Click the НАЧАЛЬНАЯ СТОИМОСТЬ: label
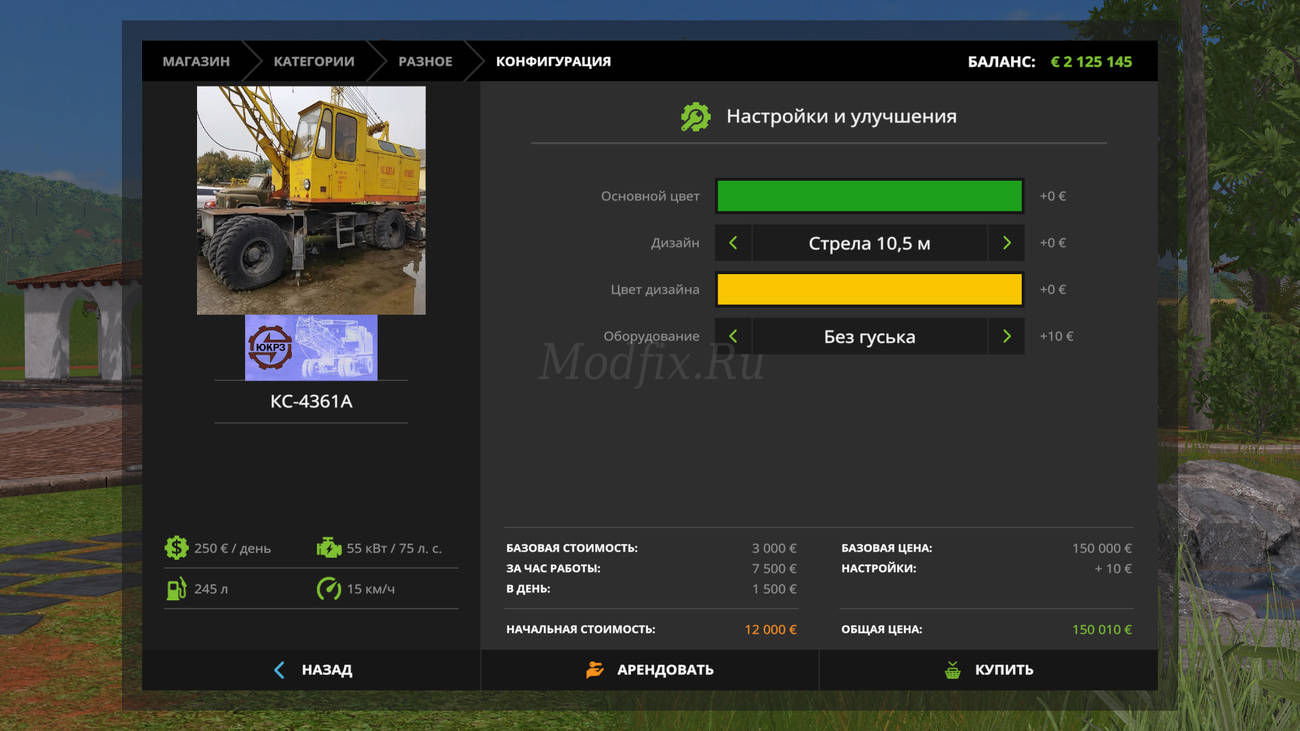The height and width of the screenshot is (731, 1300). point(581,630)
